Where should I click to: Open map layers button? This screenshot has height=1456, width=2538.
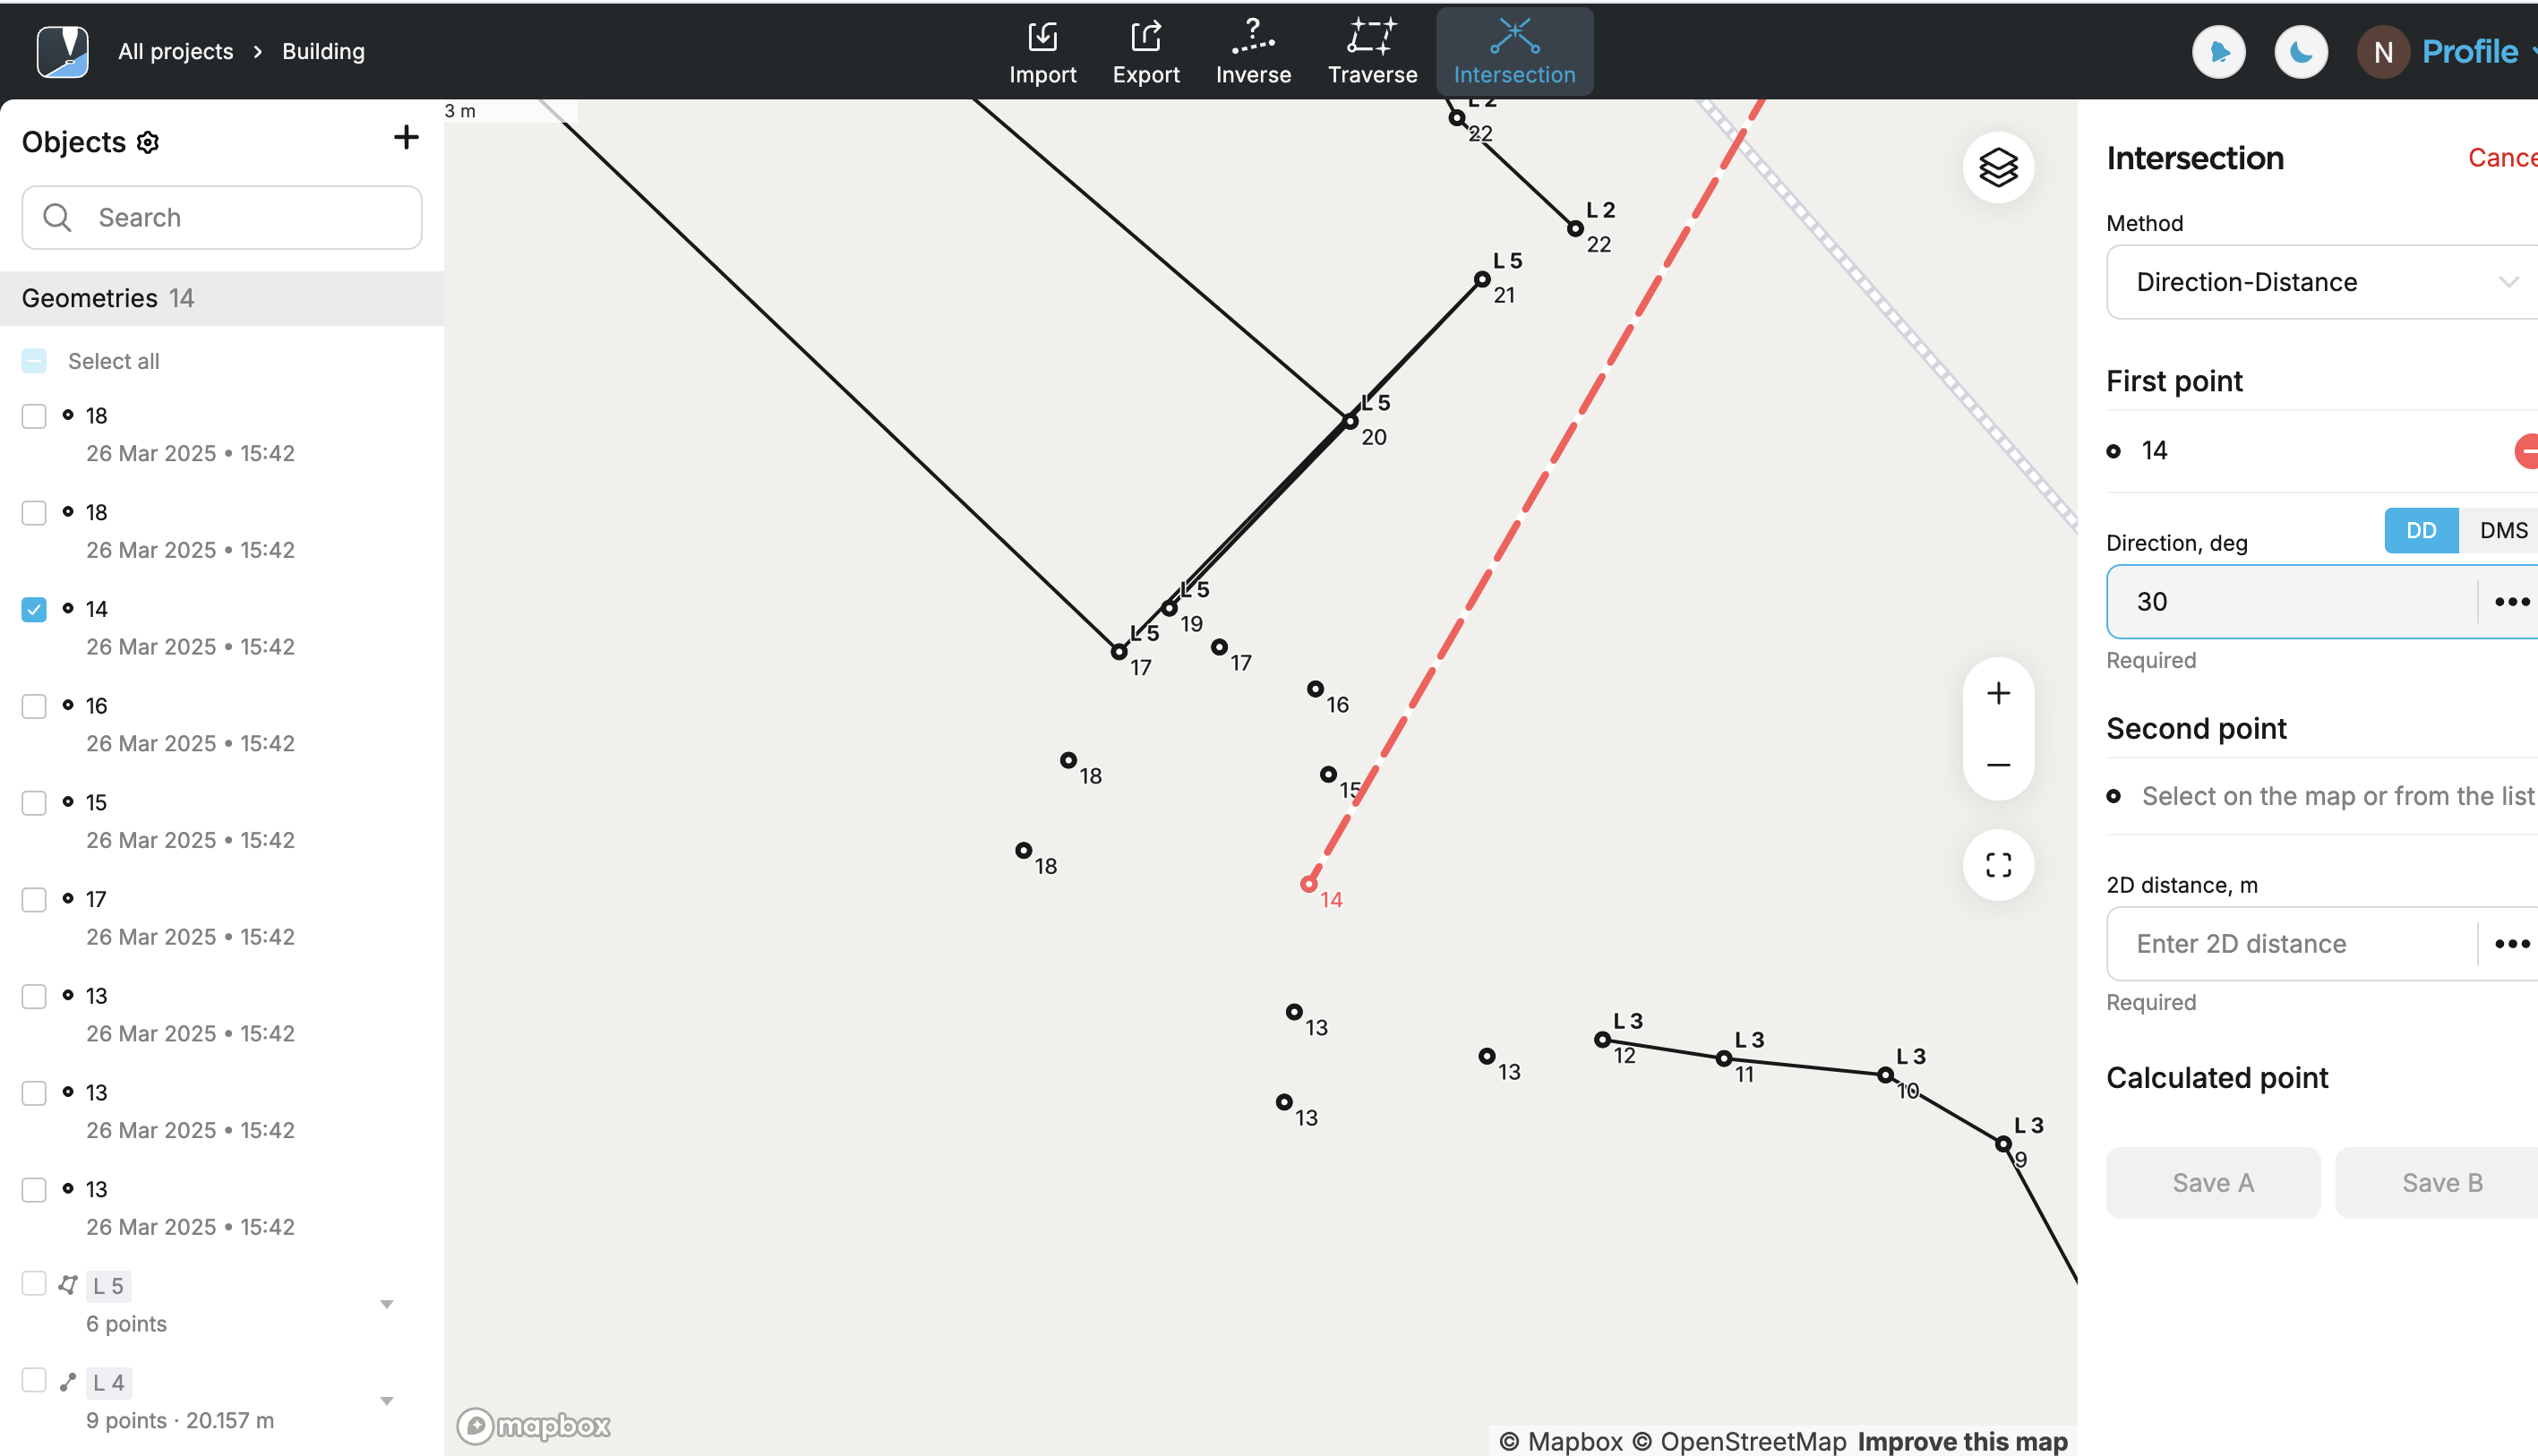1998,167
